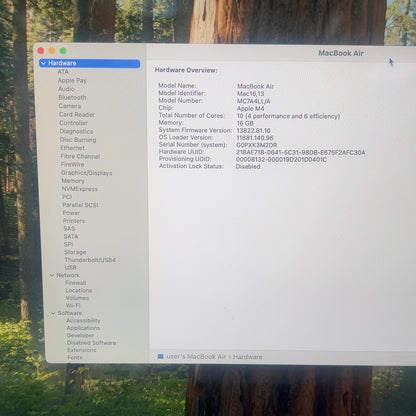Image resolution: width=416 pixels, height=416 pixels.
Task: Select the Serial Number value text
Action: pos(257,145)
